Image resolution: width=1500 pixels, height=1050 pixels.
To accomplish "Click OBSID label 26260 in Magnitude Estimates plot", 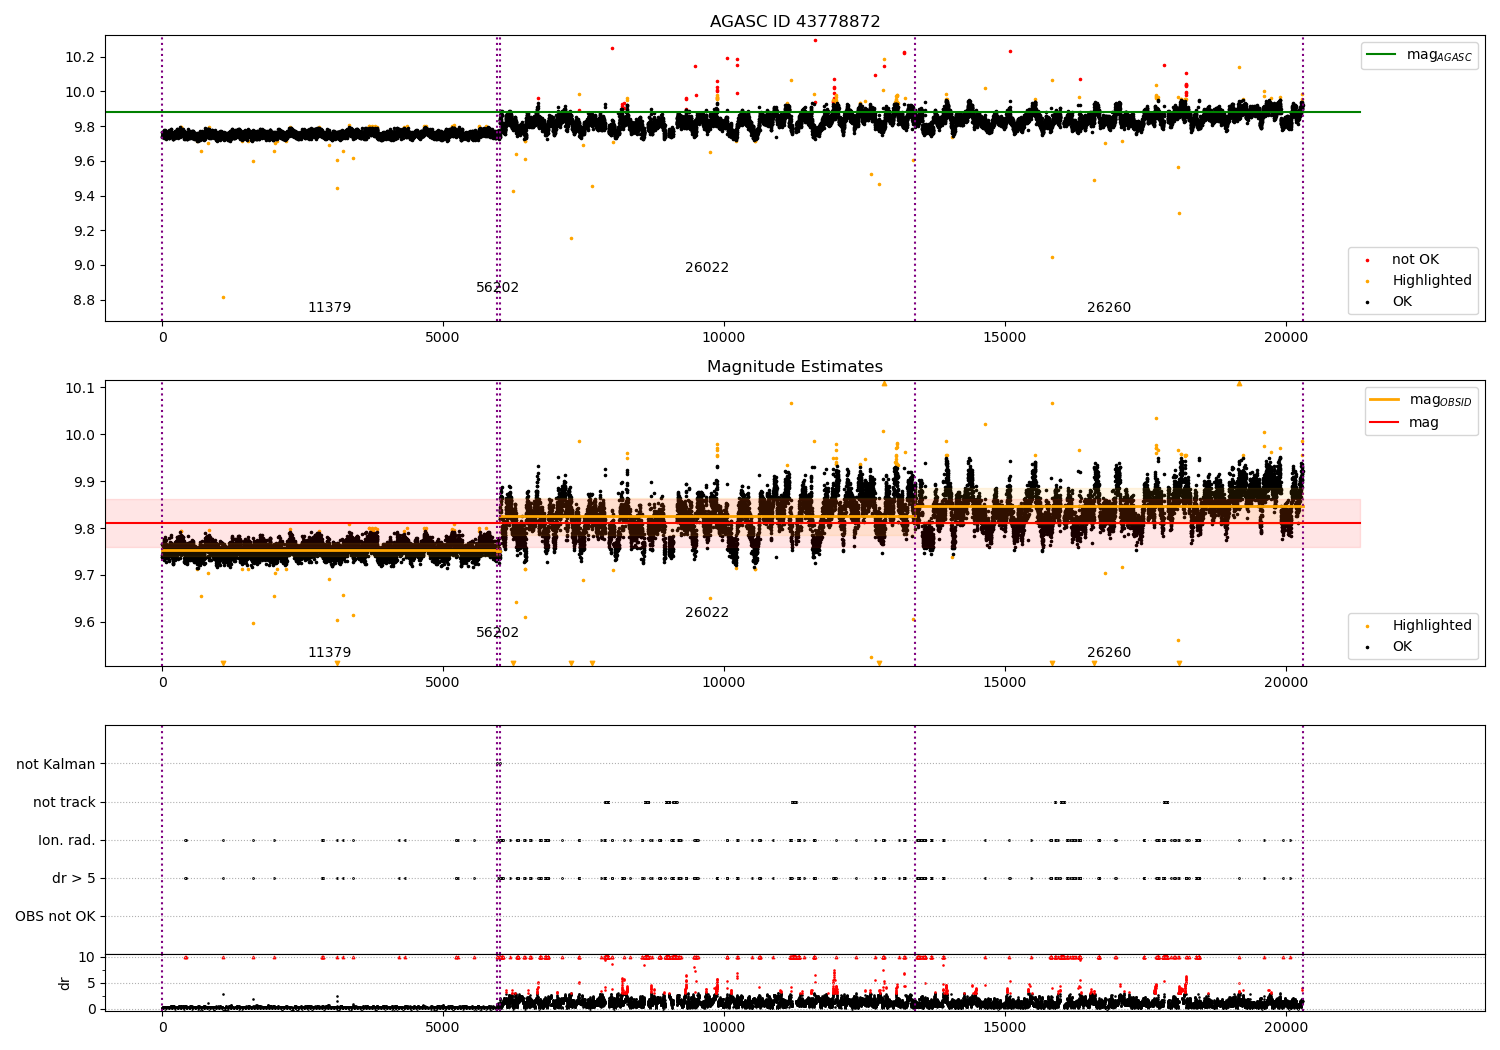I will 1109,653.
